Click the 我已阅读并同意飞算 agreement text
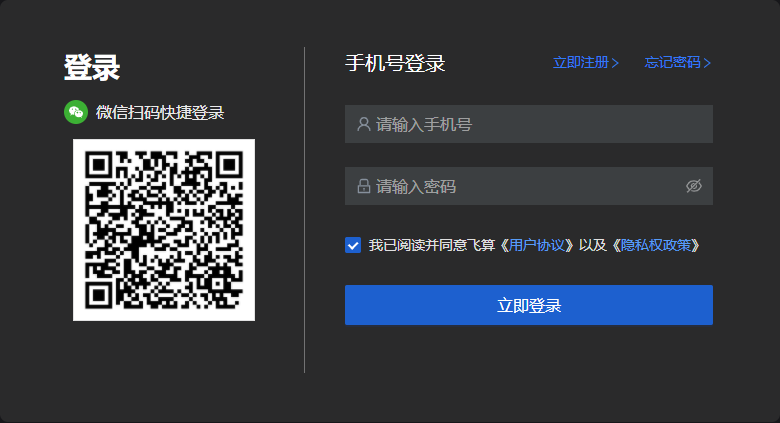Viewport: 780px width, 423px height. click(432, 245)
